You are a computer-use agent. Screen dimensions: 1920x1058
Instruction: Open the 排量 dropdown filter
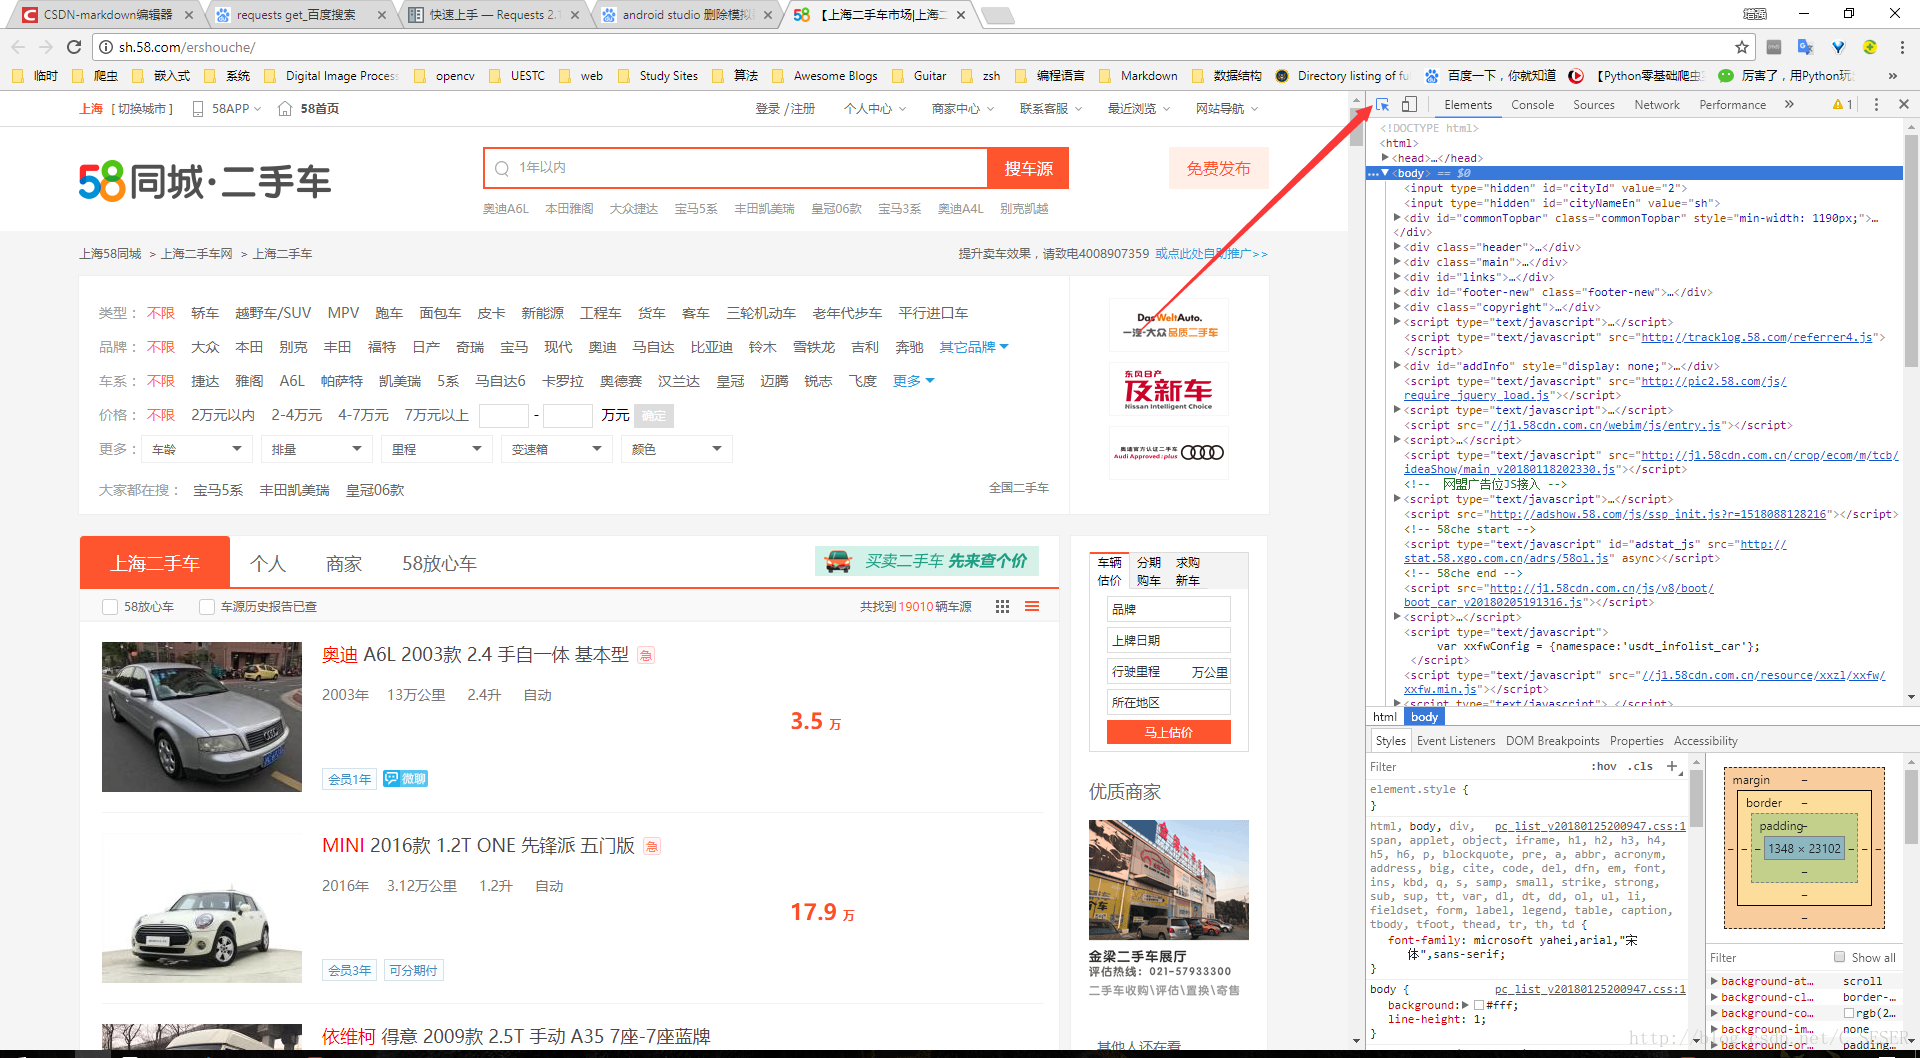pyautogui.click(x=316, y=450)
